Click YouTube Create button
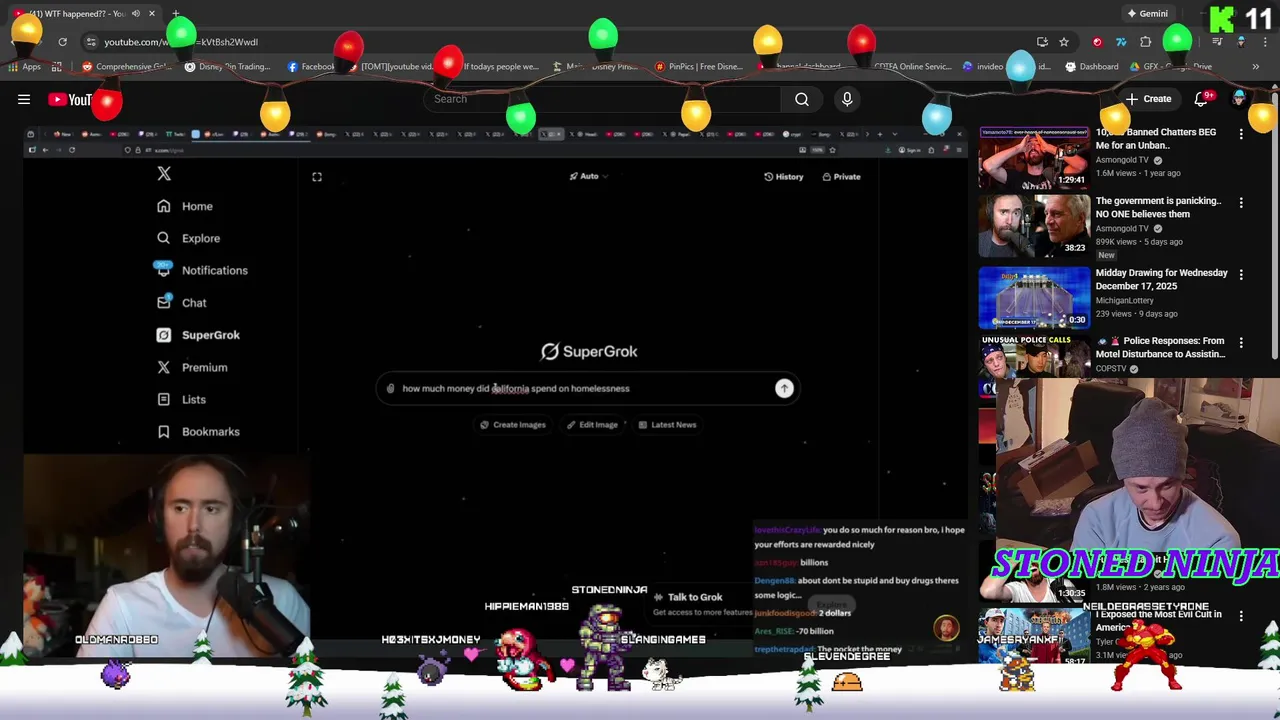This screenshot has height=720, width=1280. (x=1148, y=99)
